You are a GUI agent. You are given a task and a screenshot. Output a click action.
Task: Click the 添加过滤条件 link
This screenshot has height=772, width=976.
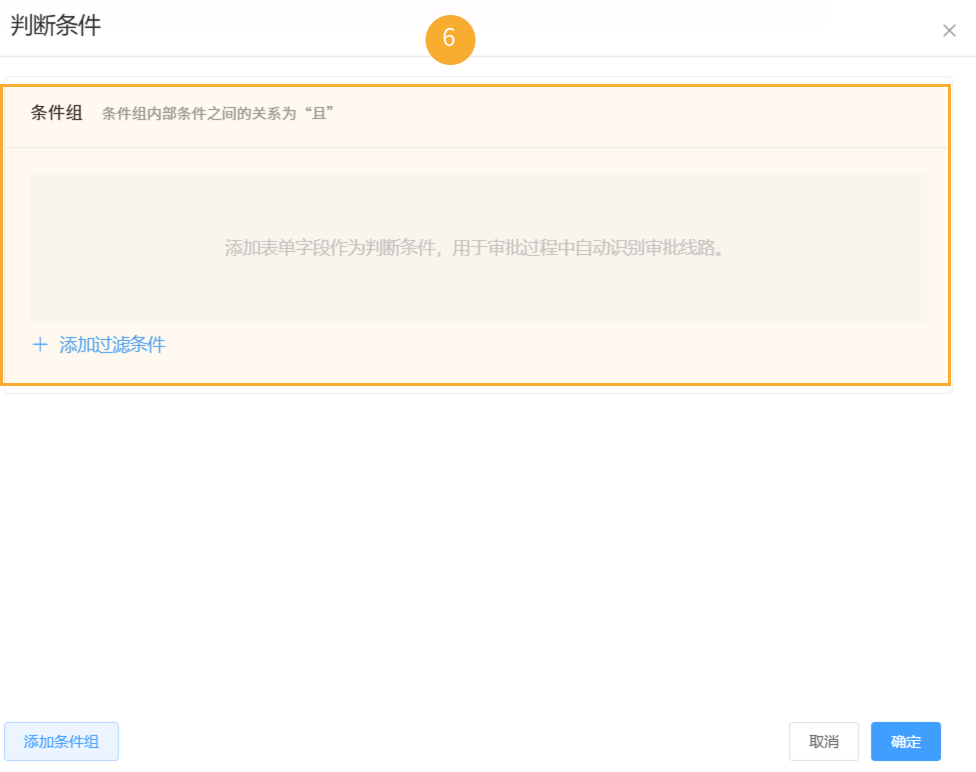pos(99,344)
